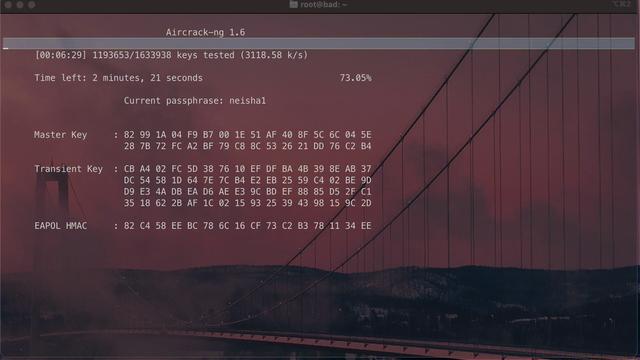Click the EAPOL HMAC label

[x=60, y=226]
